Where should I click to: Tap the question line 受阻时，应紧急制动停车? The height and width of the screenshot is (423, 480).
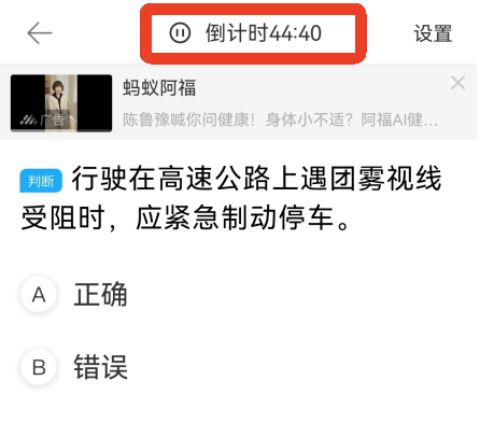(x=185, y=218)
